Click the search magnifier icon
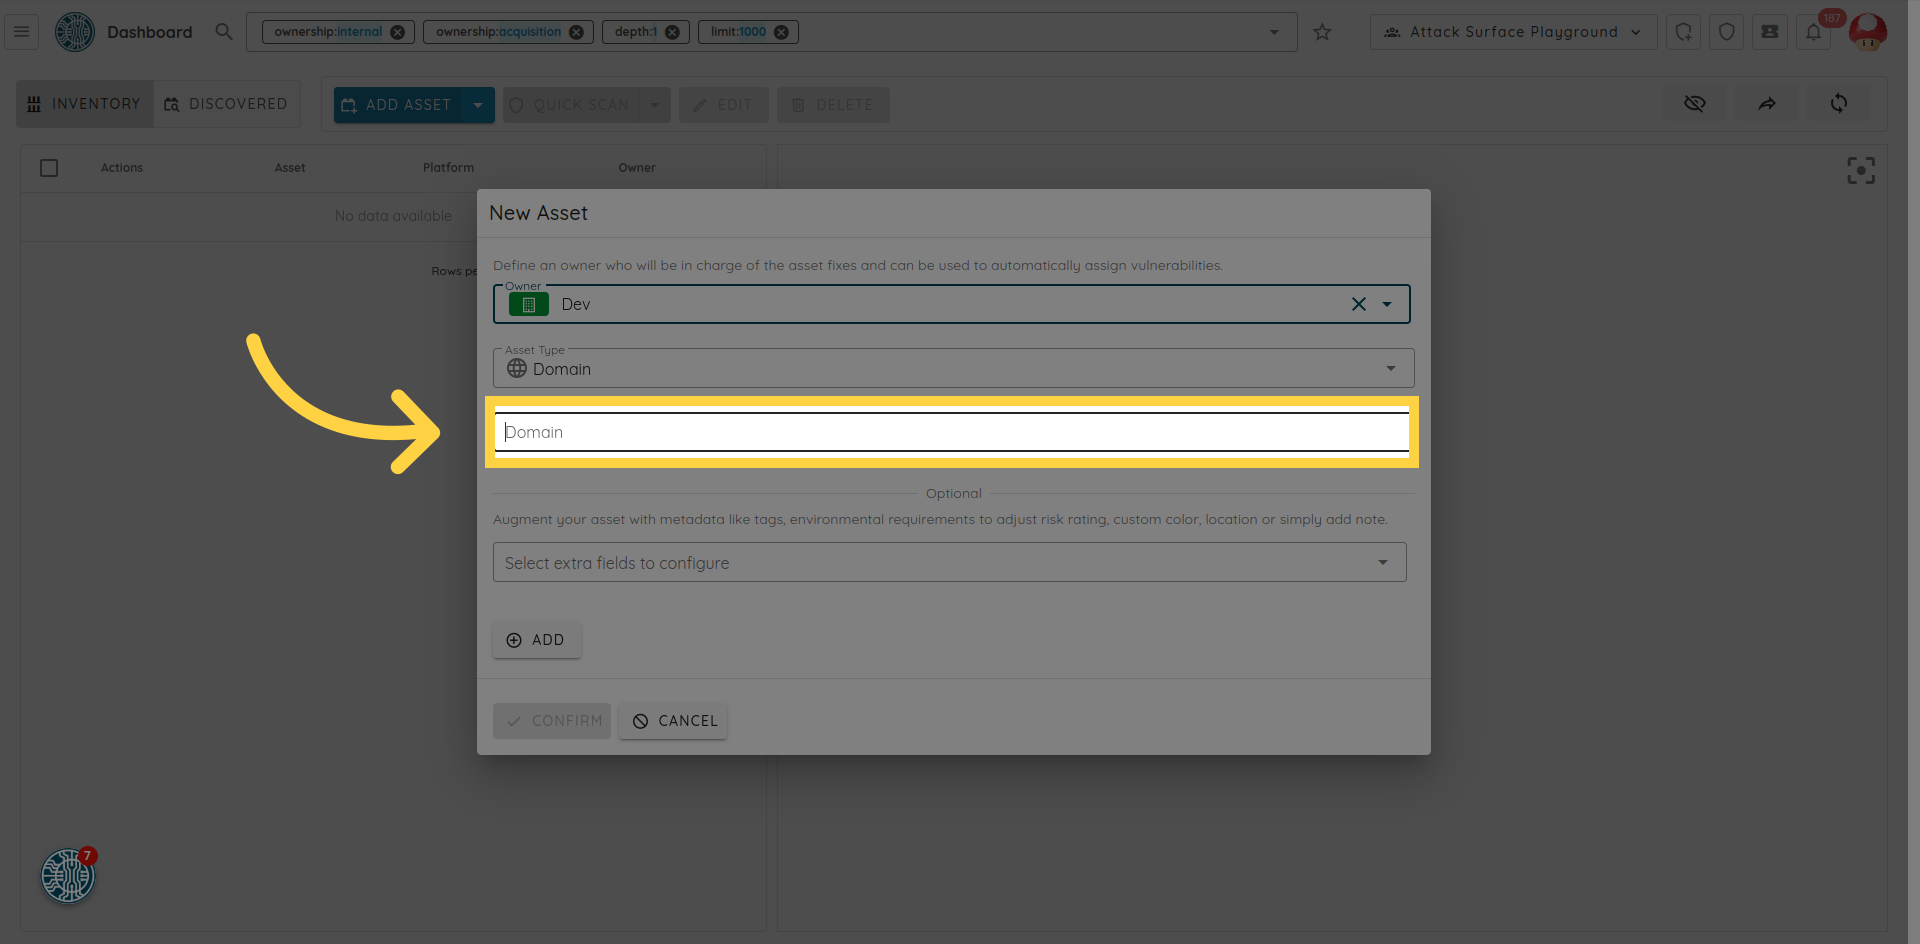The height and width of the screenshot is (944, 1920). click(224, 32)
